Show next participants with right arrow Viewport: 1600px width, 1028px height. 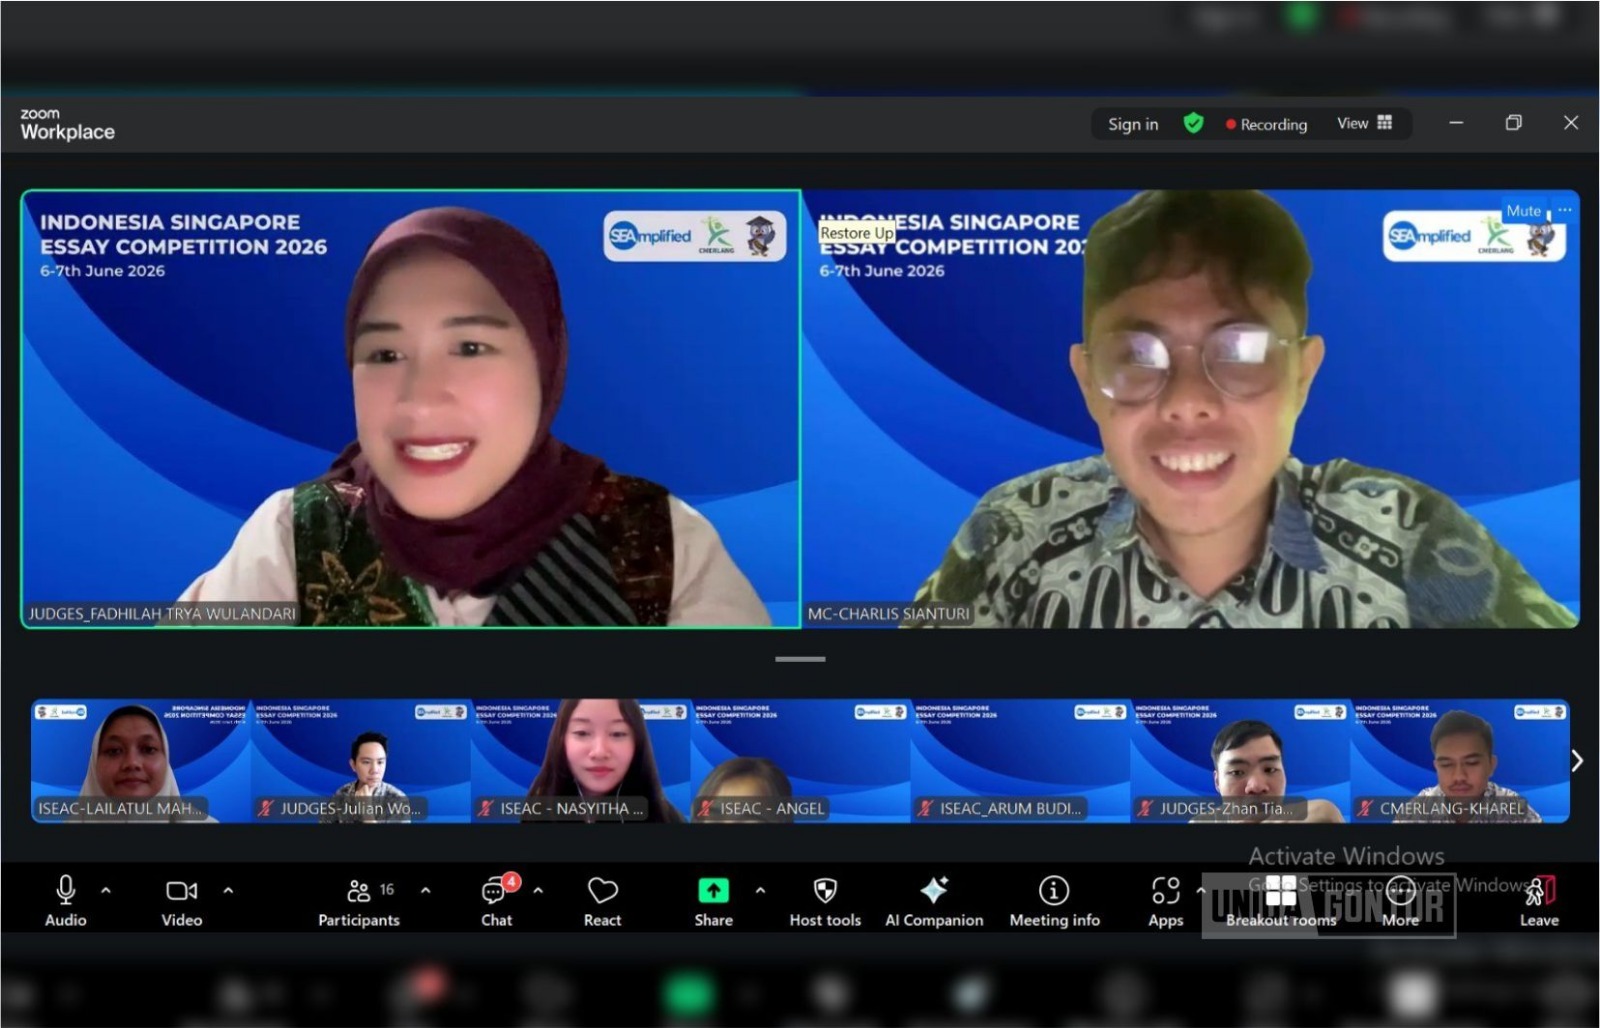pos(1577,761)
